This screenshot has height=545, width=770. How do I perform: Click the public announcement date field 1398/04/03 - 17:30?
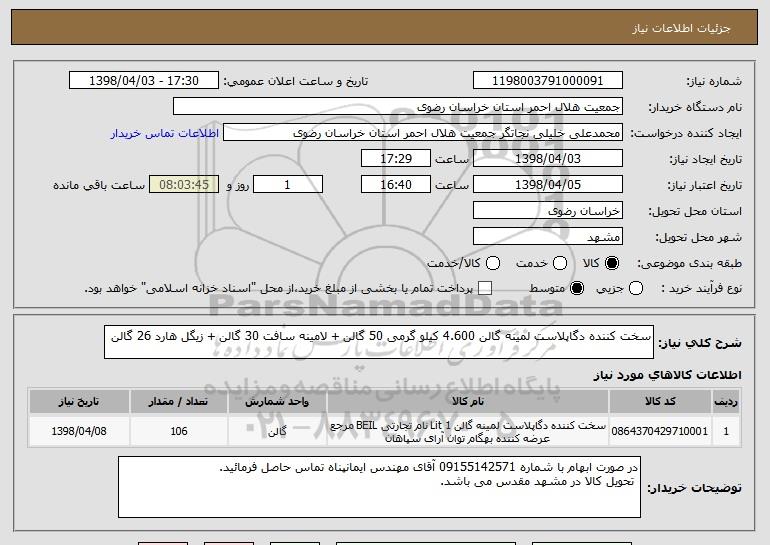coord(144,81)
